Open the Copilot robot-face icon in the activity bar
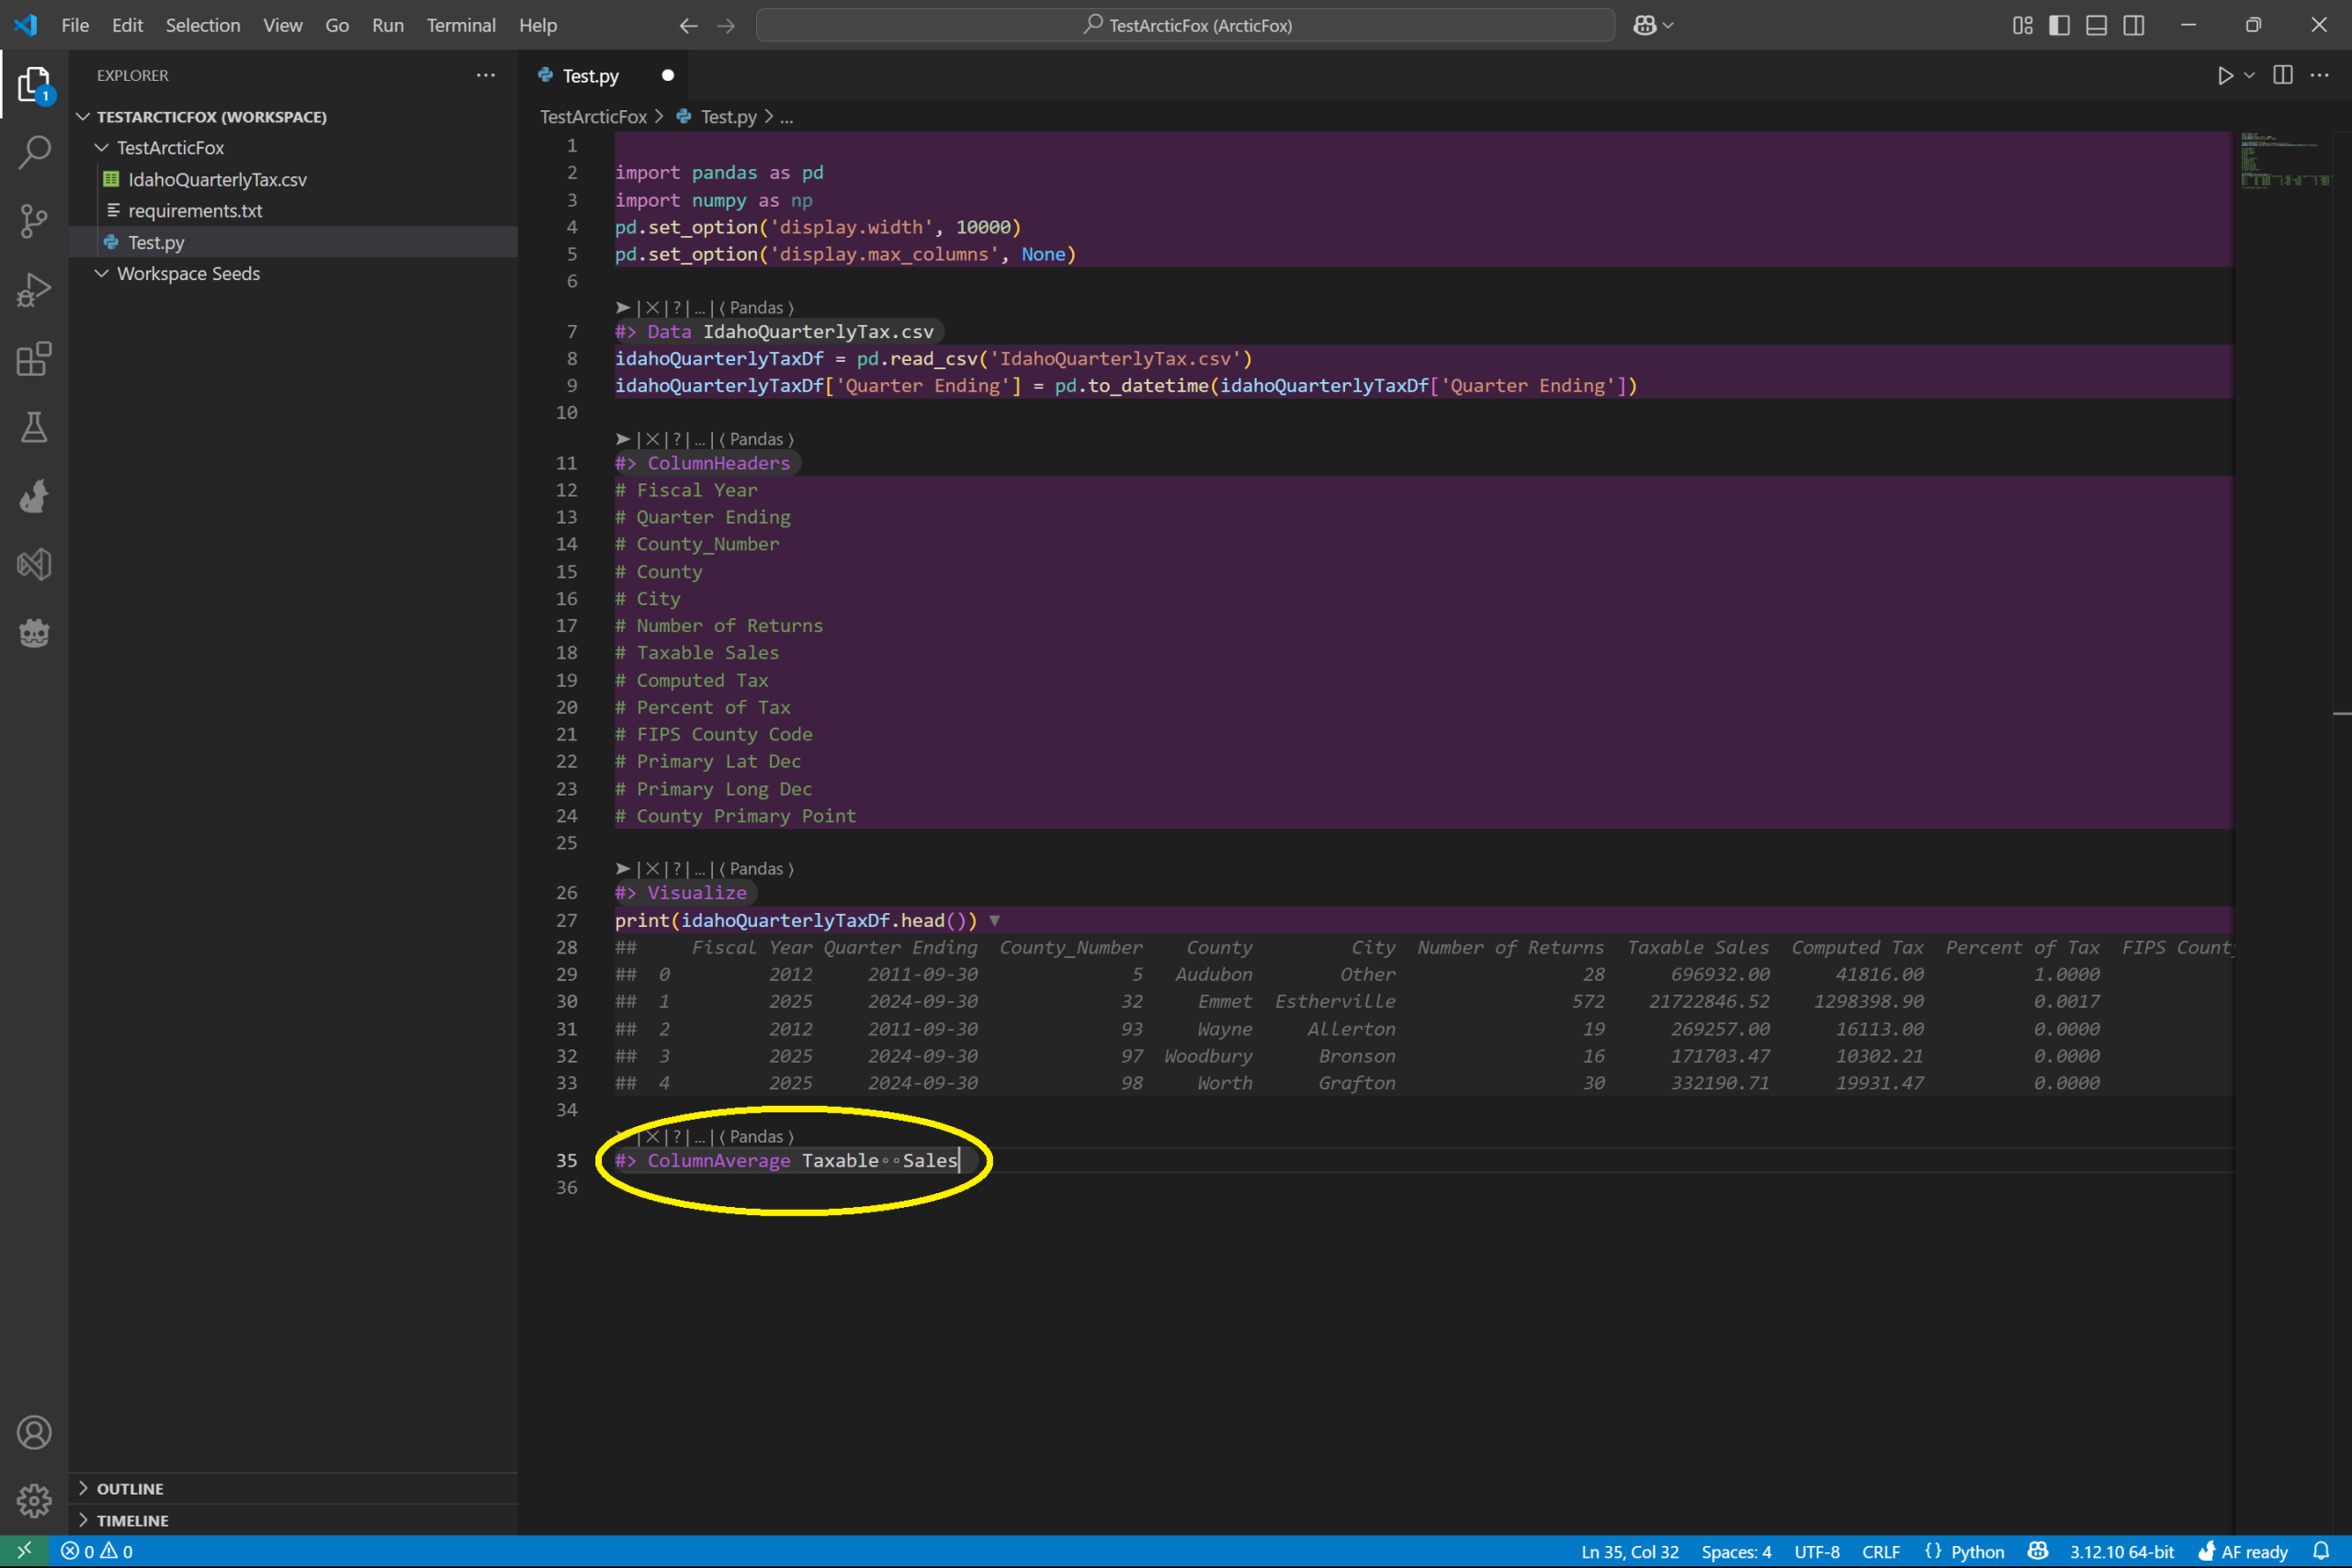This screenshot has height=1568, width=2352. point(34,633)
